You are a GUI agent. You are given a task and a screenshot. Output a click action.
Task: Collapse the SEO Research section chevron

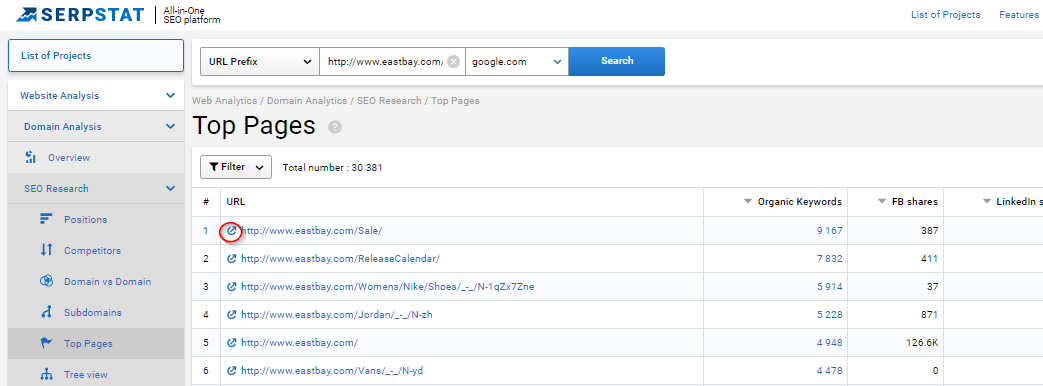170,188
